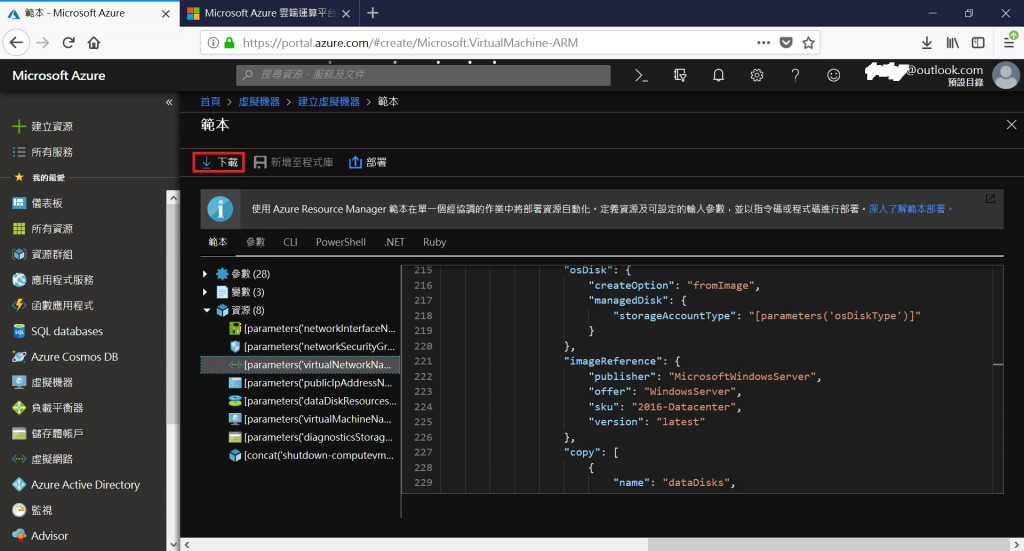The width and height of the screenshot is (1024, 551).
Task: Expand the Parameters (28) tree node
Action: point(205,274)
